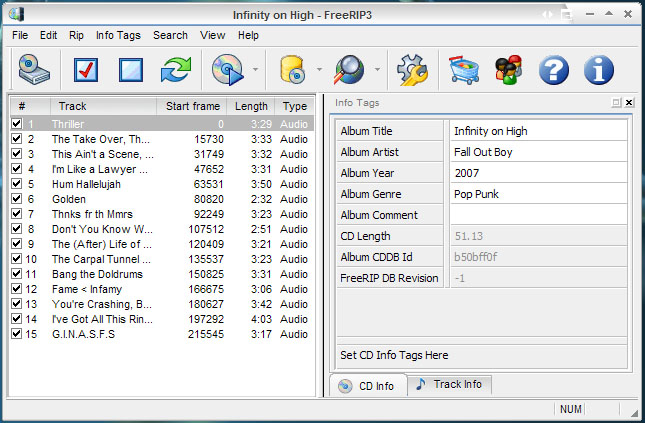
Task: Edit the Album Year field 2007
Action: tap(539, 173)
